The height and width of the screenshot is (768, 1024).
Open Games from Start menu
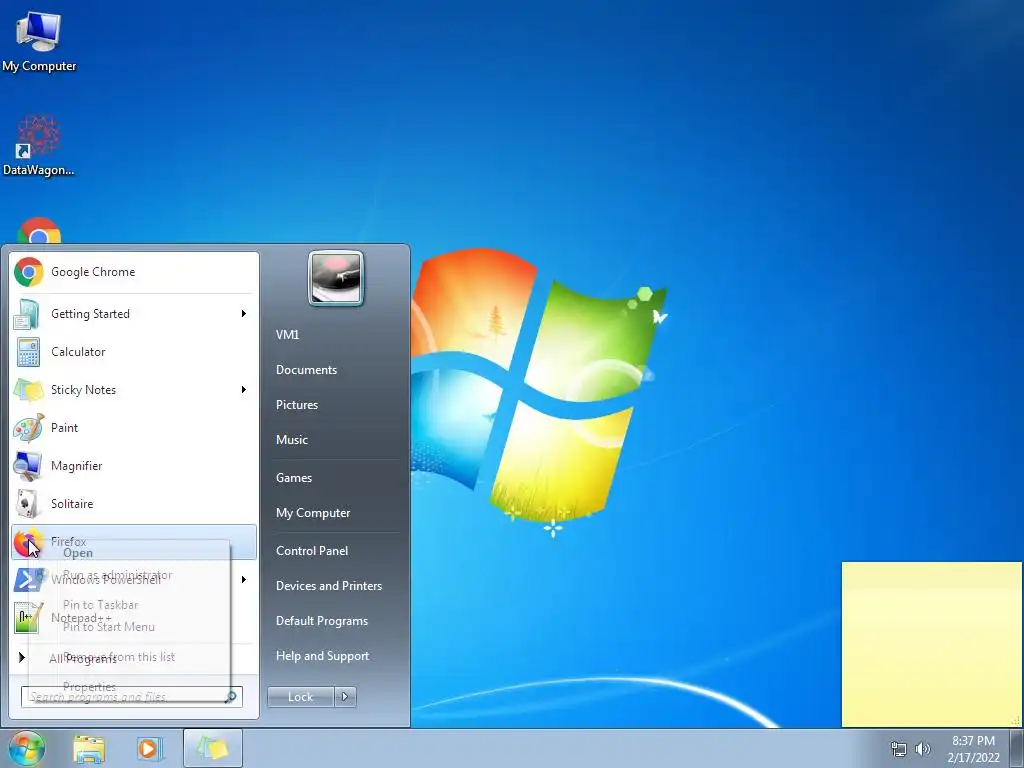pyautogui.click(x=294, y=478)
